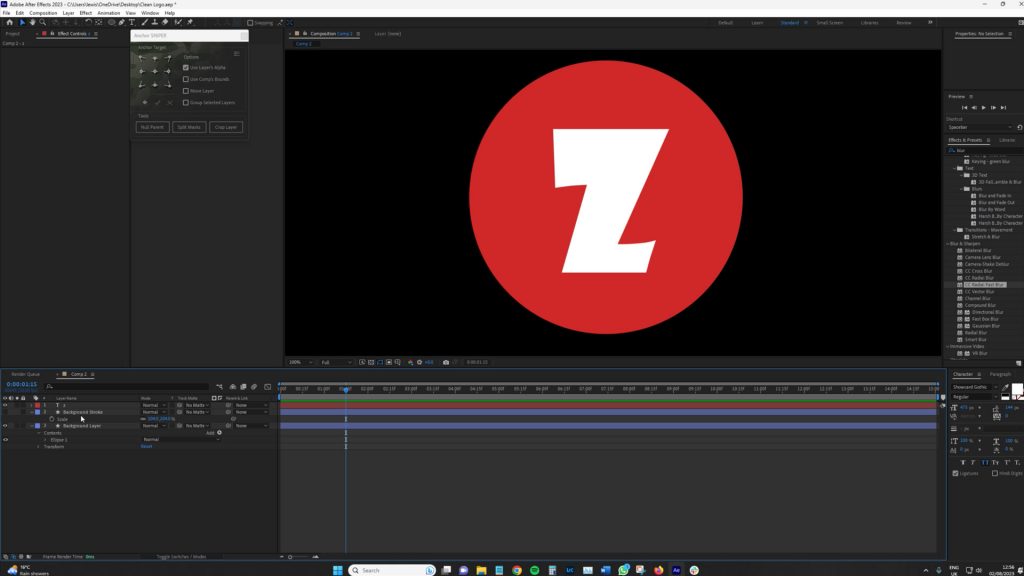Click the Null Parent button
The height and width of the screenshot is (576, 1024).
(152, 127)
